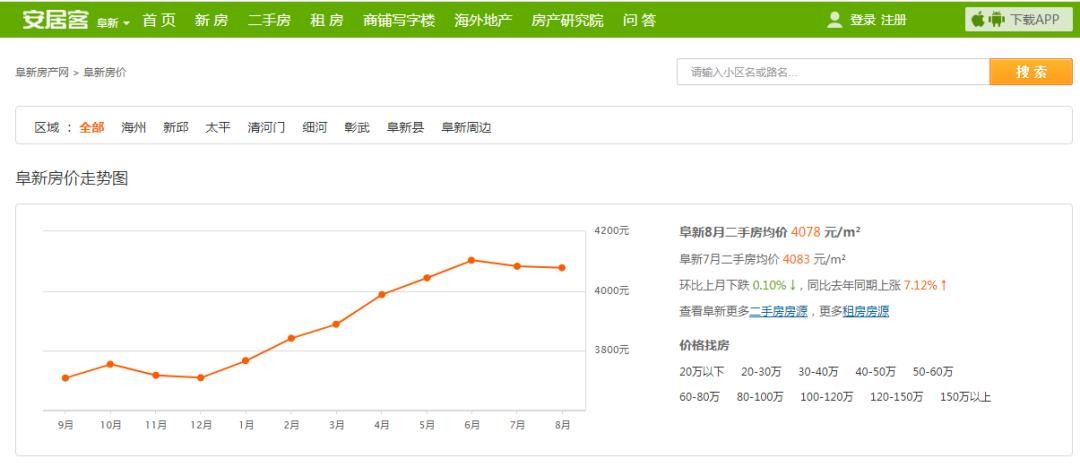Click the 登录 login link

pos(862,20)
